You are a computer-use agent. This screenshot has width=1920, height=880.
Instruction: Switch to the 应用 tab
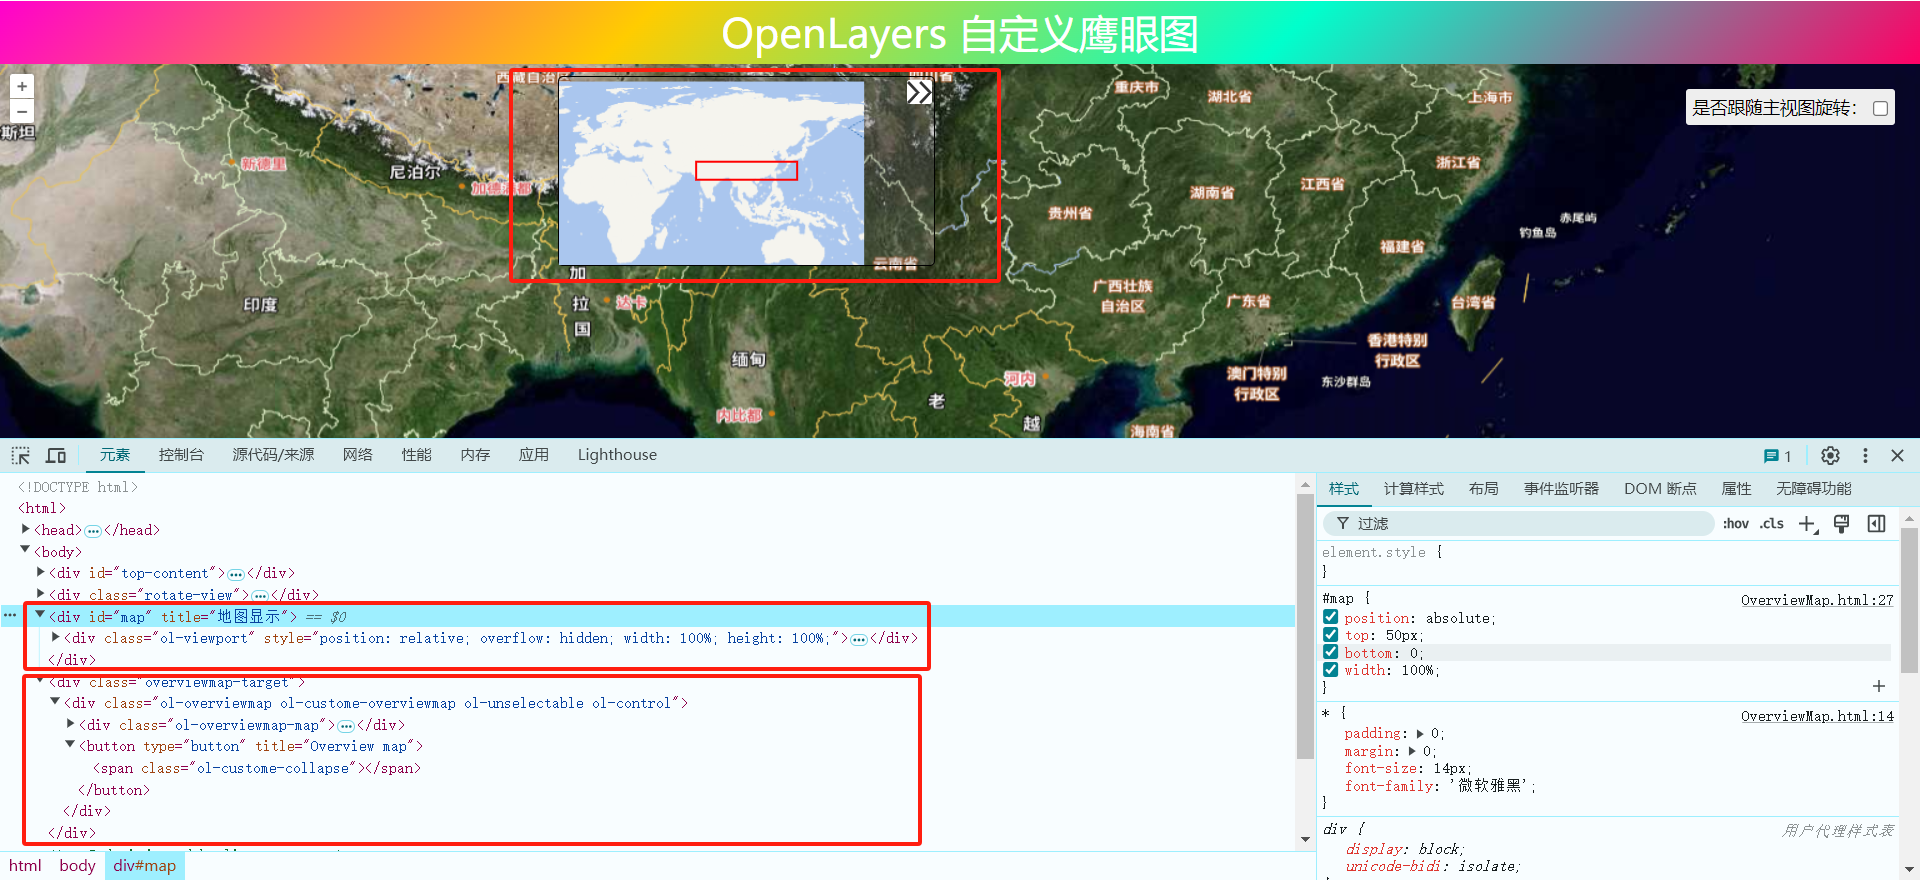pyautogui.click(x=533, y=455)
